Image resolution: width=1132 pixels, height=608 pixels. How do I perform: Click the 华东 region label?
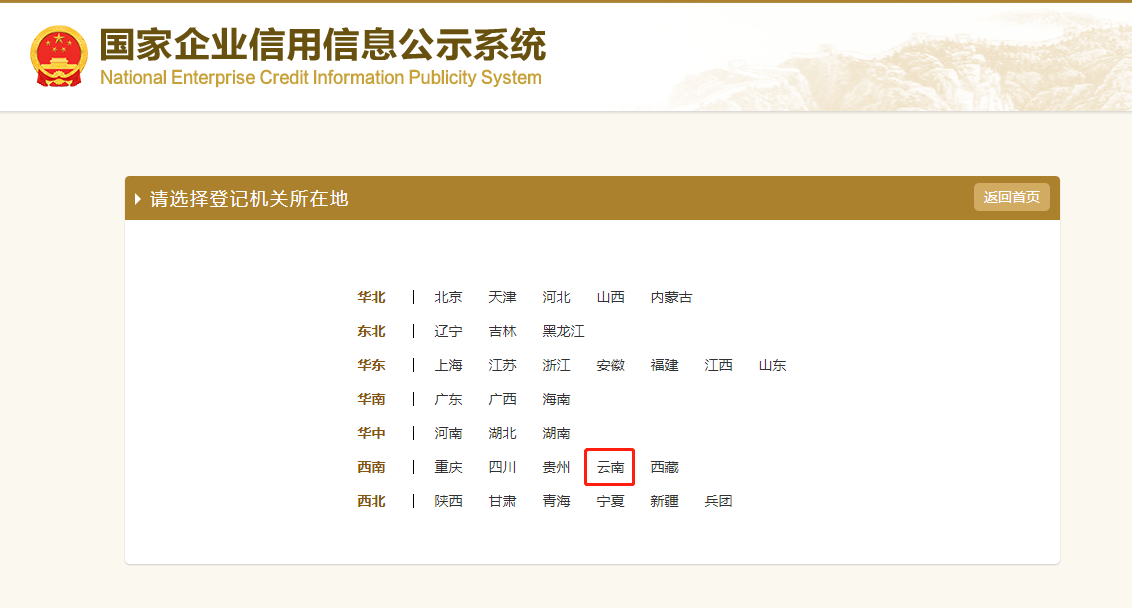[371, 365]
